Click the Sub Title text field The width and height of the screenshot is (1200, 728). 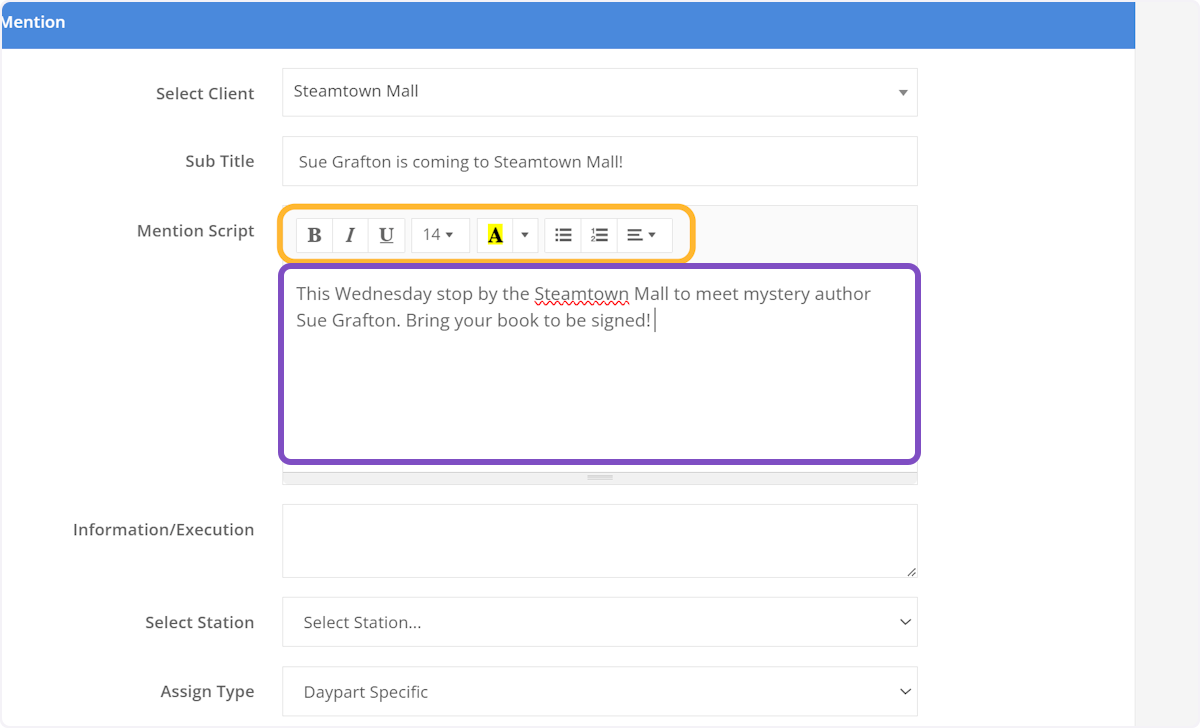[599, 161]
